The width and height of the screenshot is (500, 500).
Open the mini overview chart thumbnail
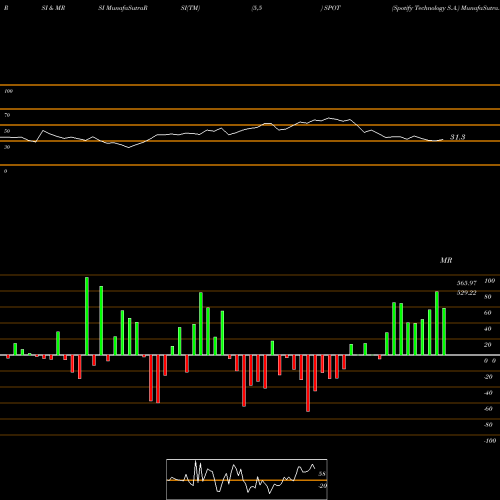(247, 479)
